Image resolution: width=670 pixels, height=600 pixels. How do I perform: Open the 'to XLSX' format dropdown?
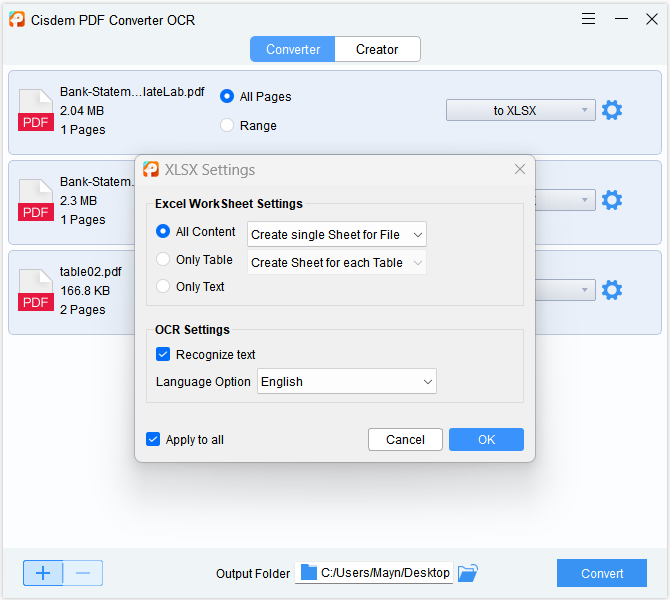(520, 110)
